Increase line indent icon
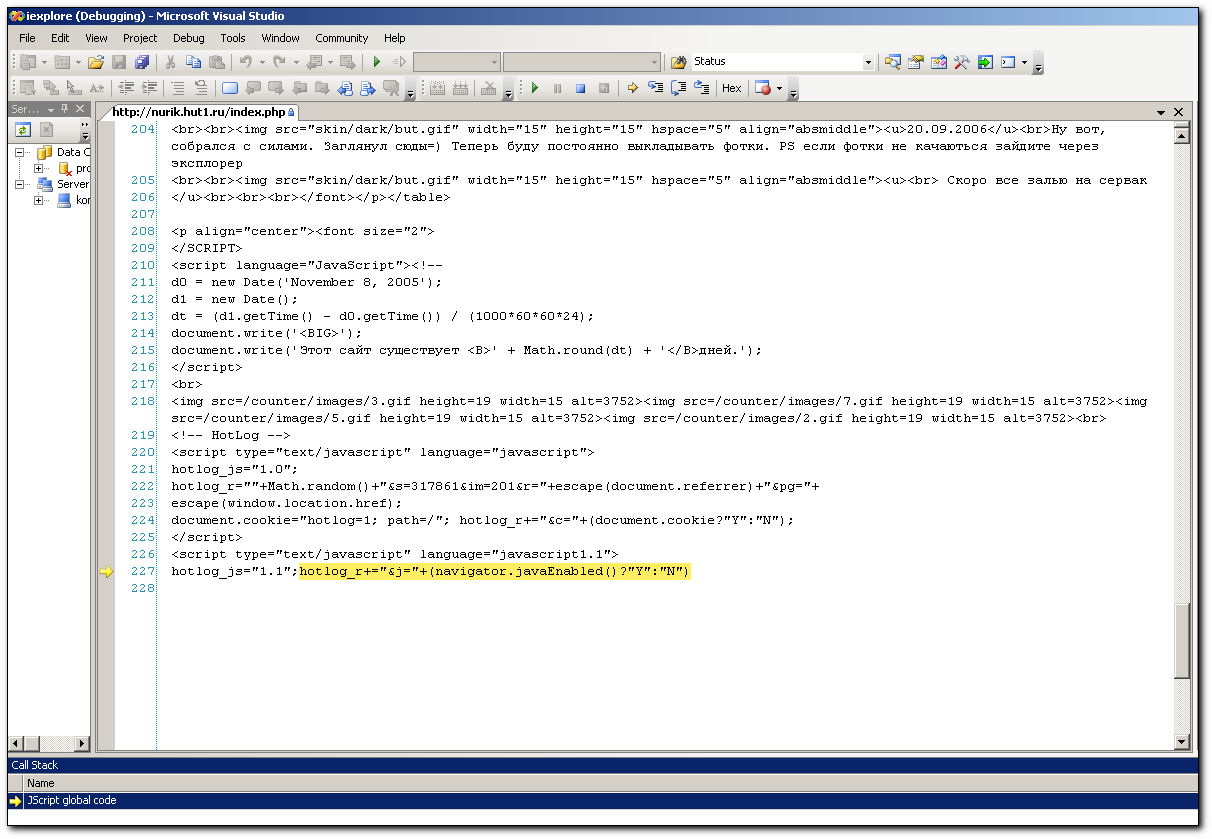This screenshot has width=1212, height=839. 149,88
